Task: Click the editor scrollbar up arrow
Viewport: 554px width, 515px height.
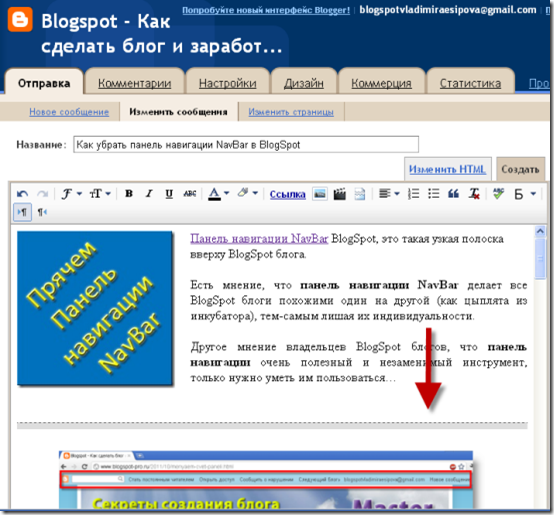Action: pyautogui.click(x=540, y=231)
